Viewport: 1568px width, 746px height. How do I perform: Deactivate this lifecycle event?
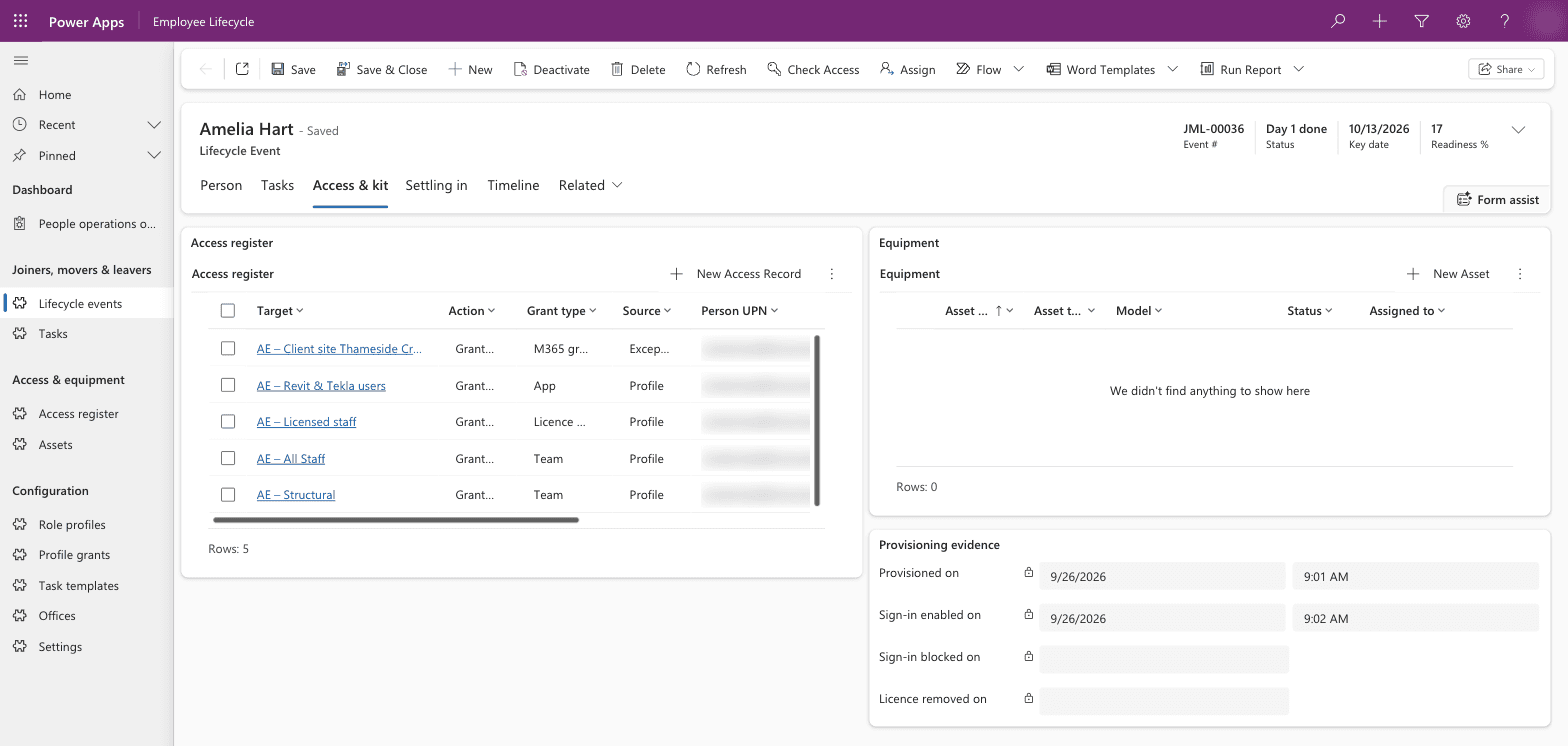pos(551,69)
